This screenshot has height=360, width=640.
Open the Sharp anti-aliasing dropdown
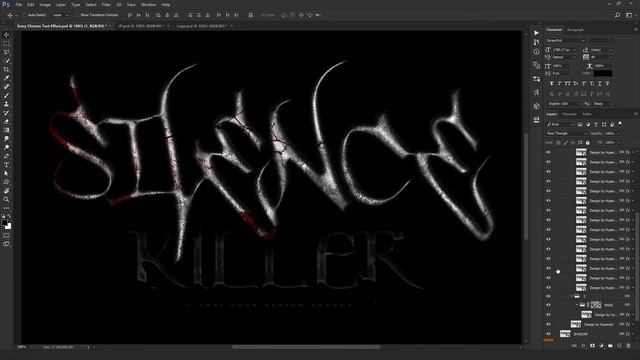coord(602,104)
